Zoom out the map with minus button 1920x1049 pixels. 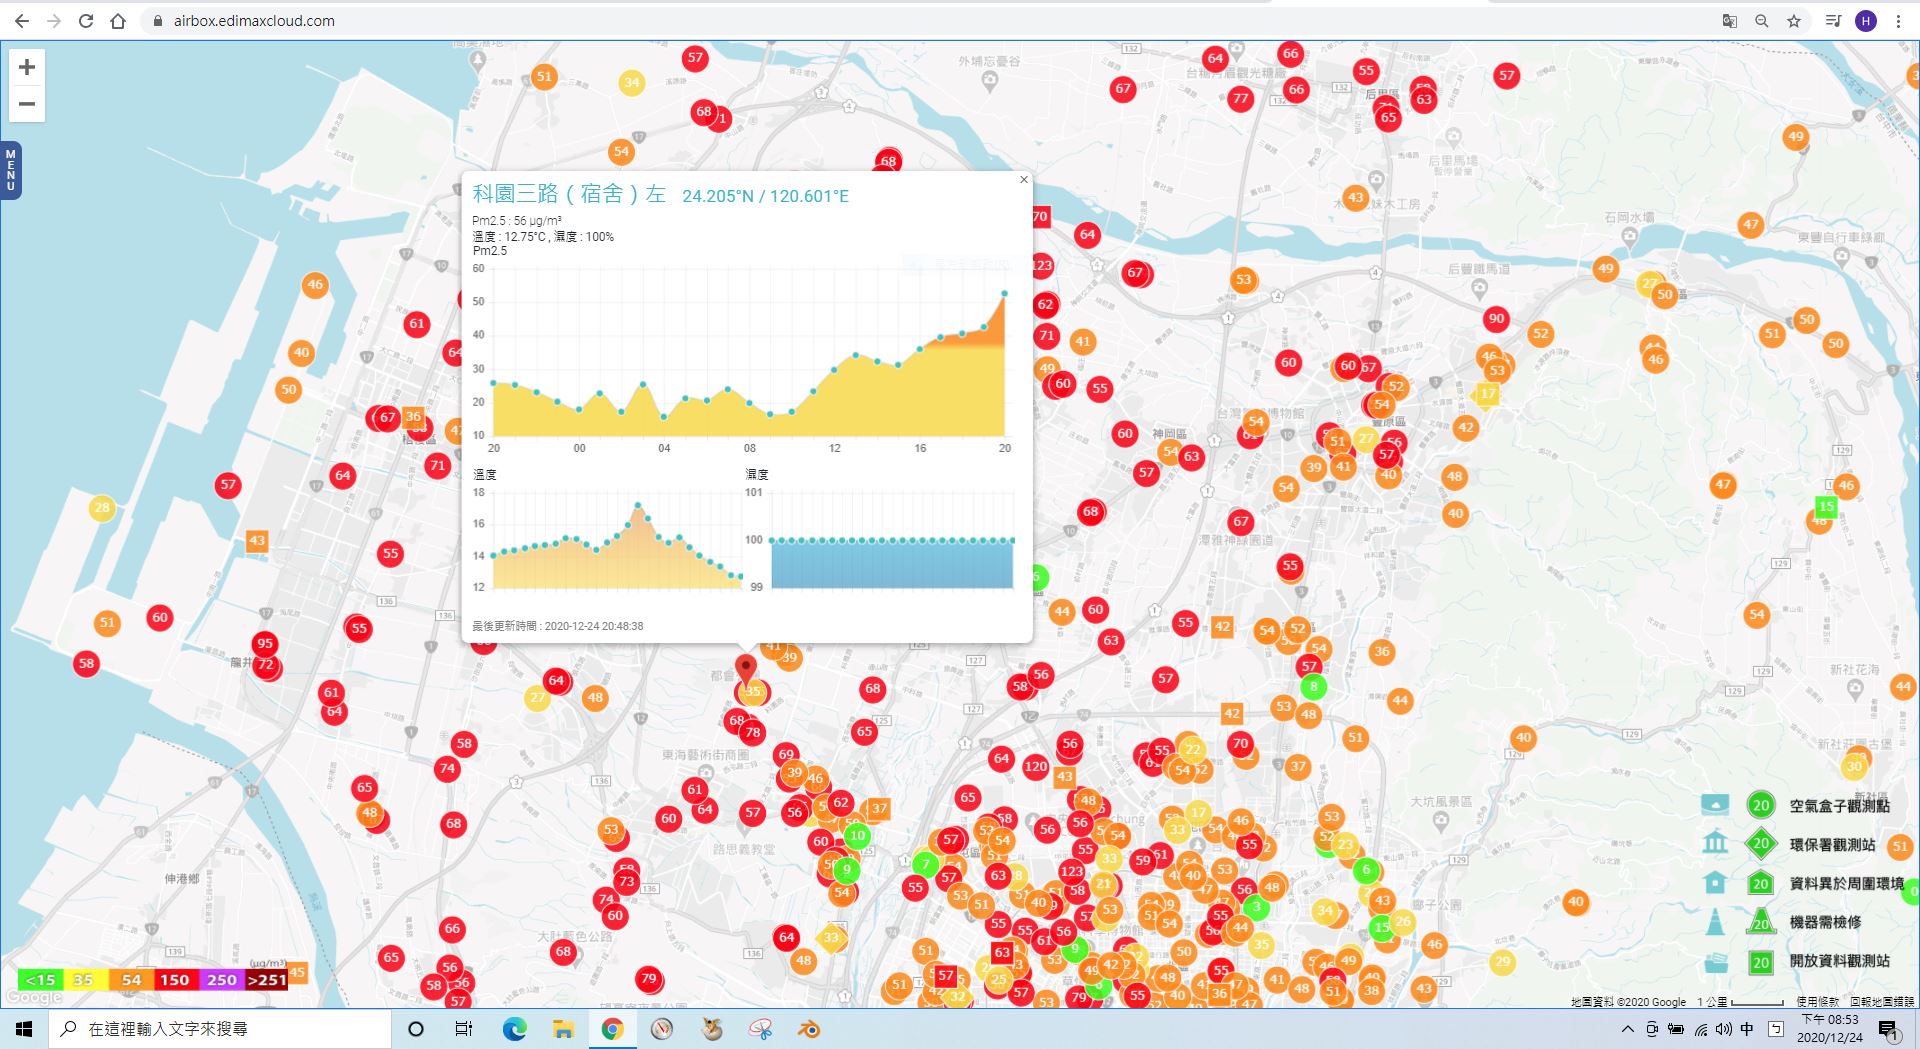pos(27,104)
